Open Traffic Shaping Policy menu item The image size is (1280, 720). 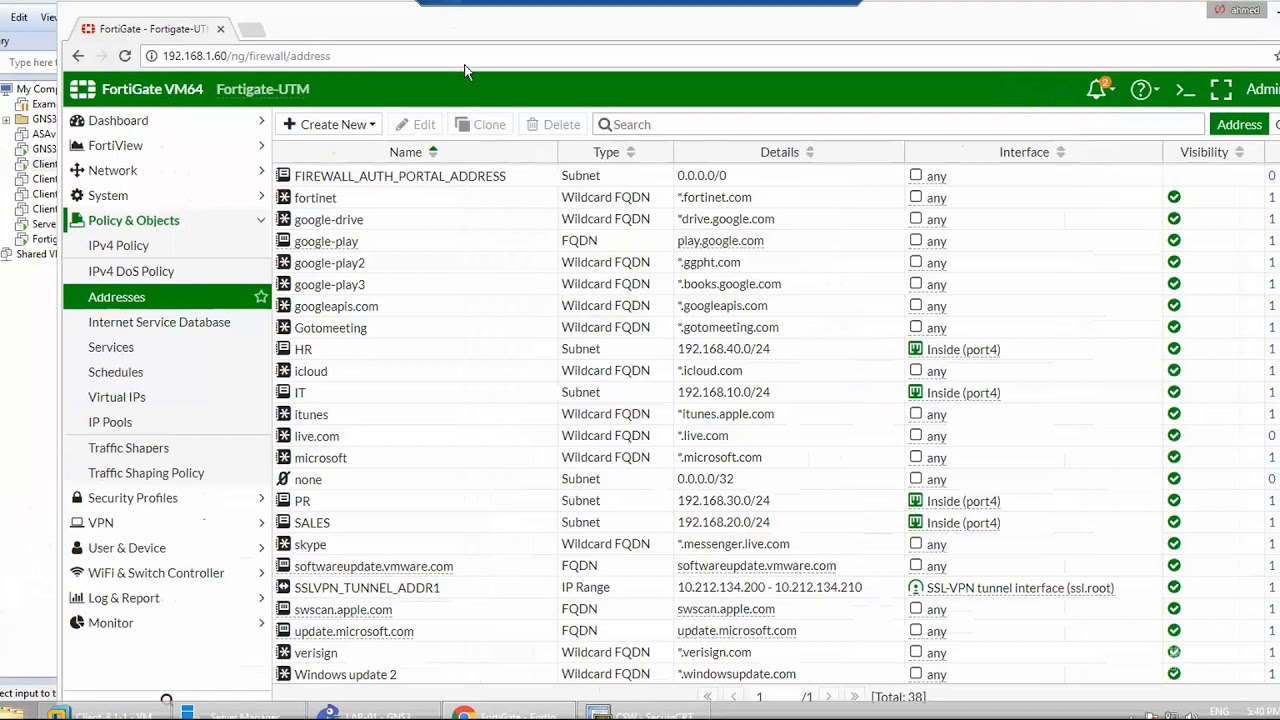(146, 473)
